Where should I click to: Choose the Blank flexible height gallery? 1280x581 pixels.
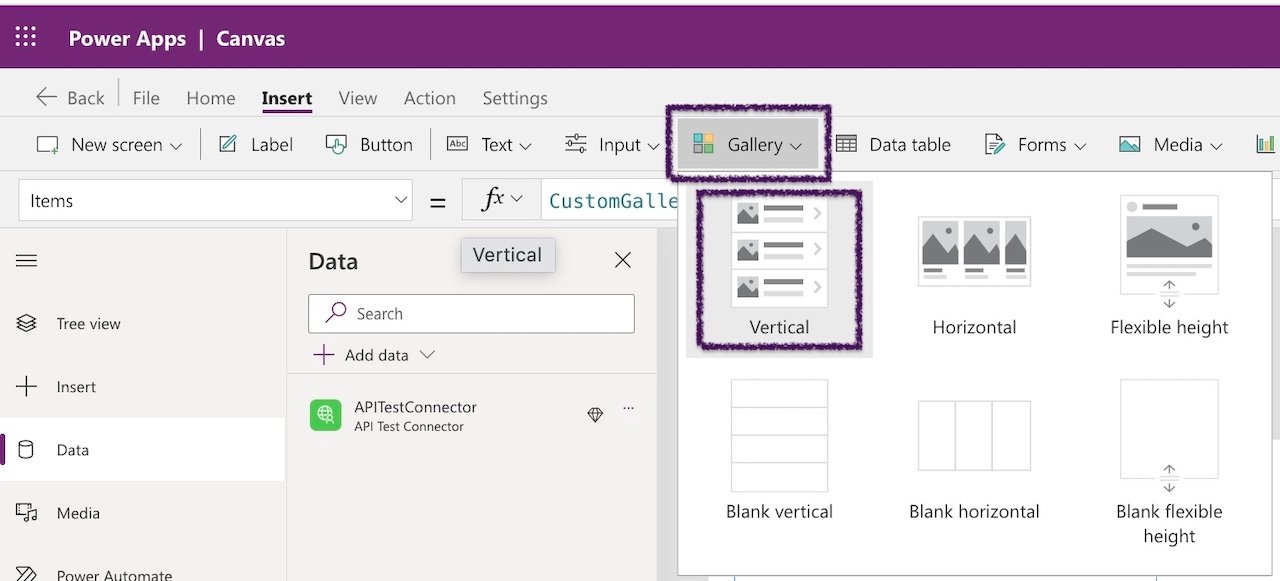tap(1169, 462)
